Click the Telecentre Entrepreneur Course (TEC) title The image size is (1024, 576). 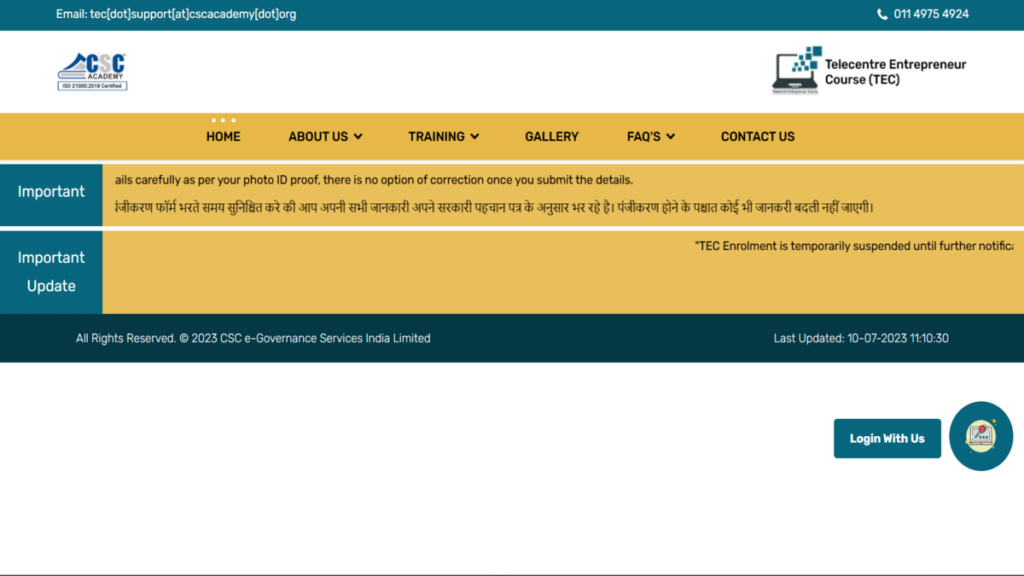[x=895, y=72]
